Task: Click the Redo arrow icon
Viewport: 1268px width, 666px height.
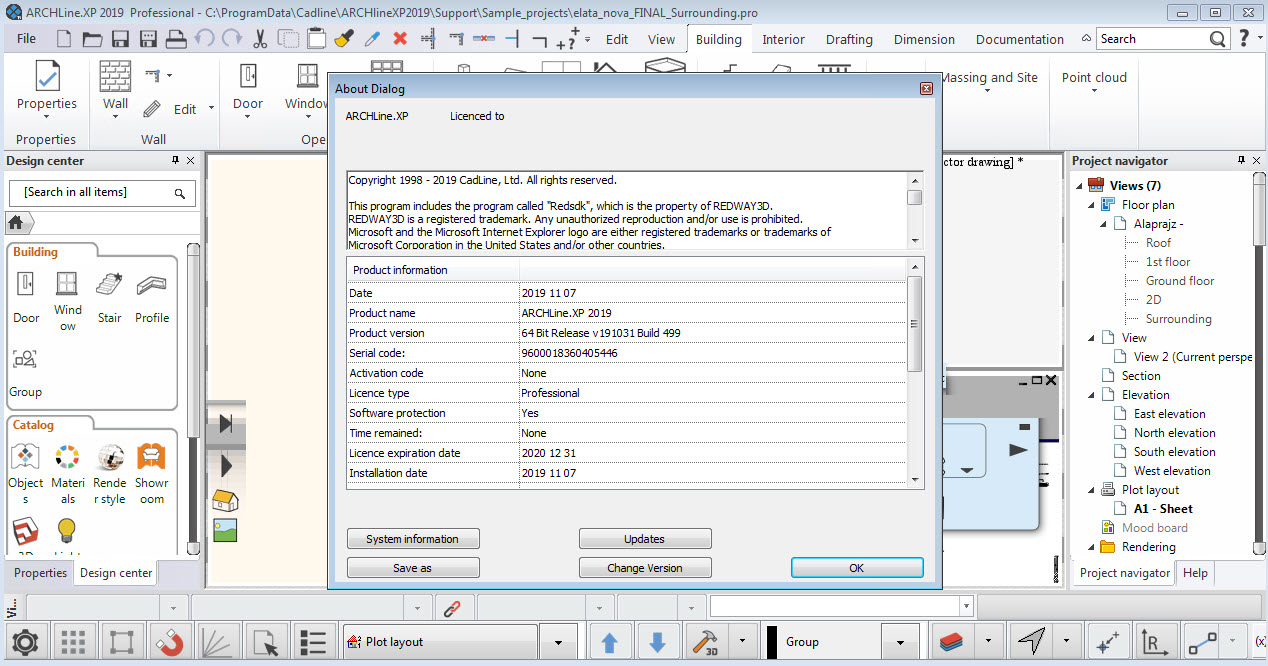Action: tap(232, 39)
